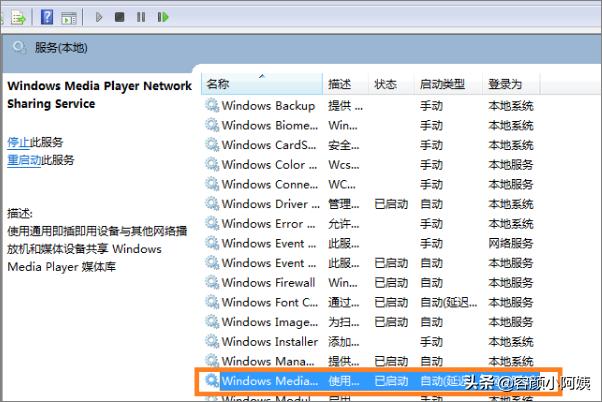Sort by the 启动类型 column header
This screenshot has height=402, width=602.
pyautogui.click(x=448, y=84)
